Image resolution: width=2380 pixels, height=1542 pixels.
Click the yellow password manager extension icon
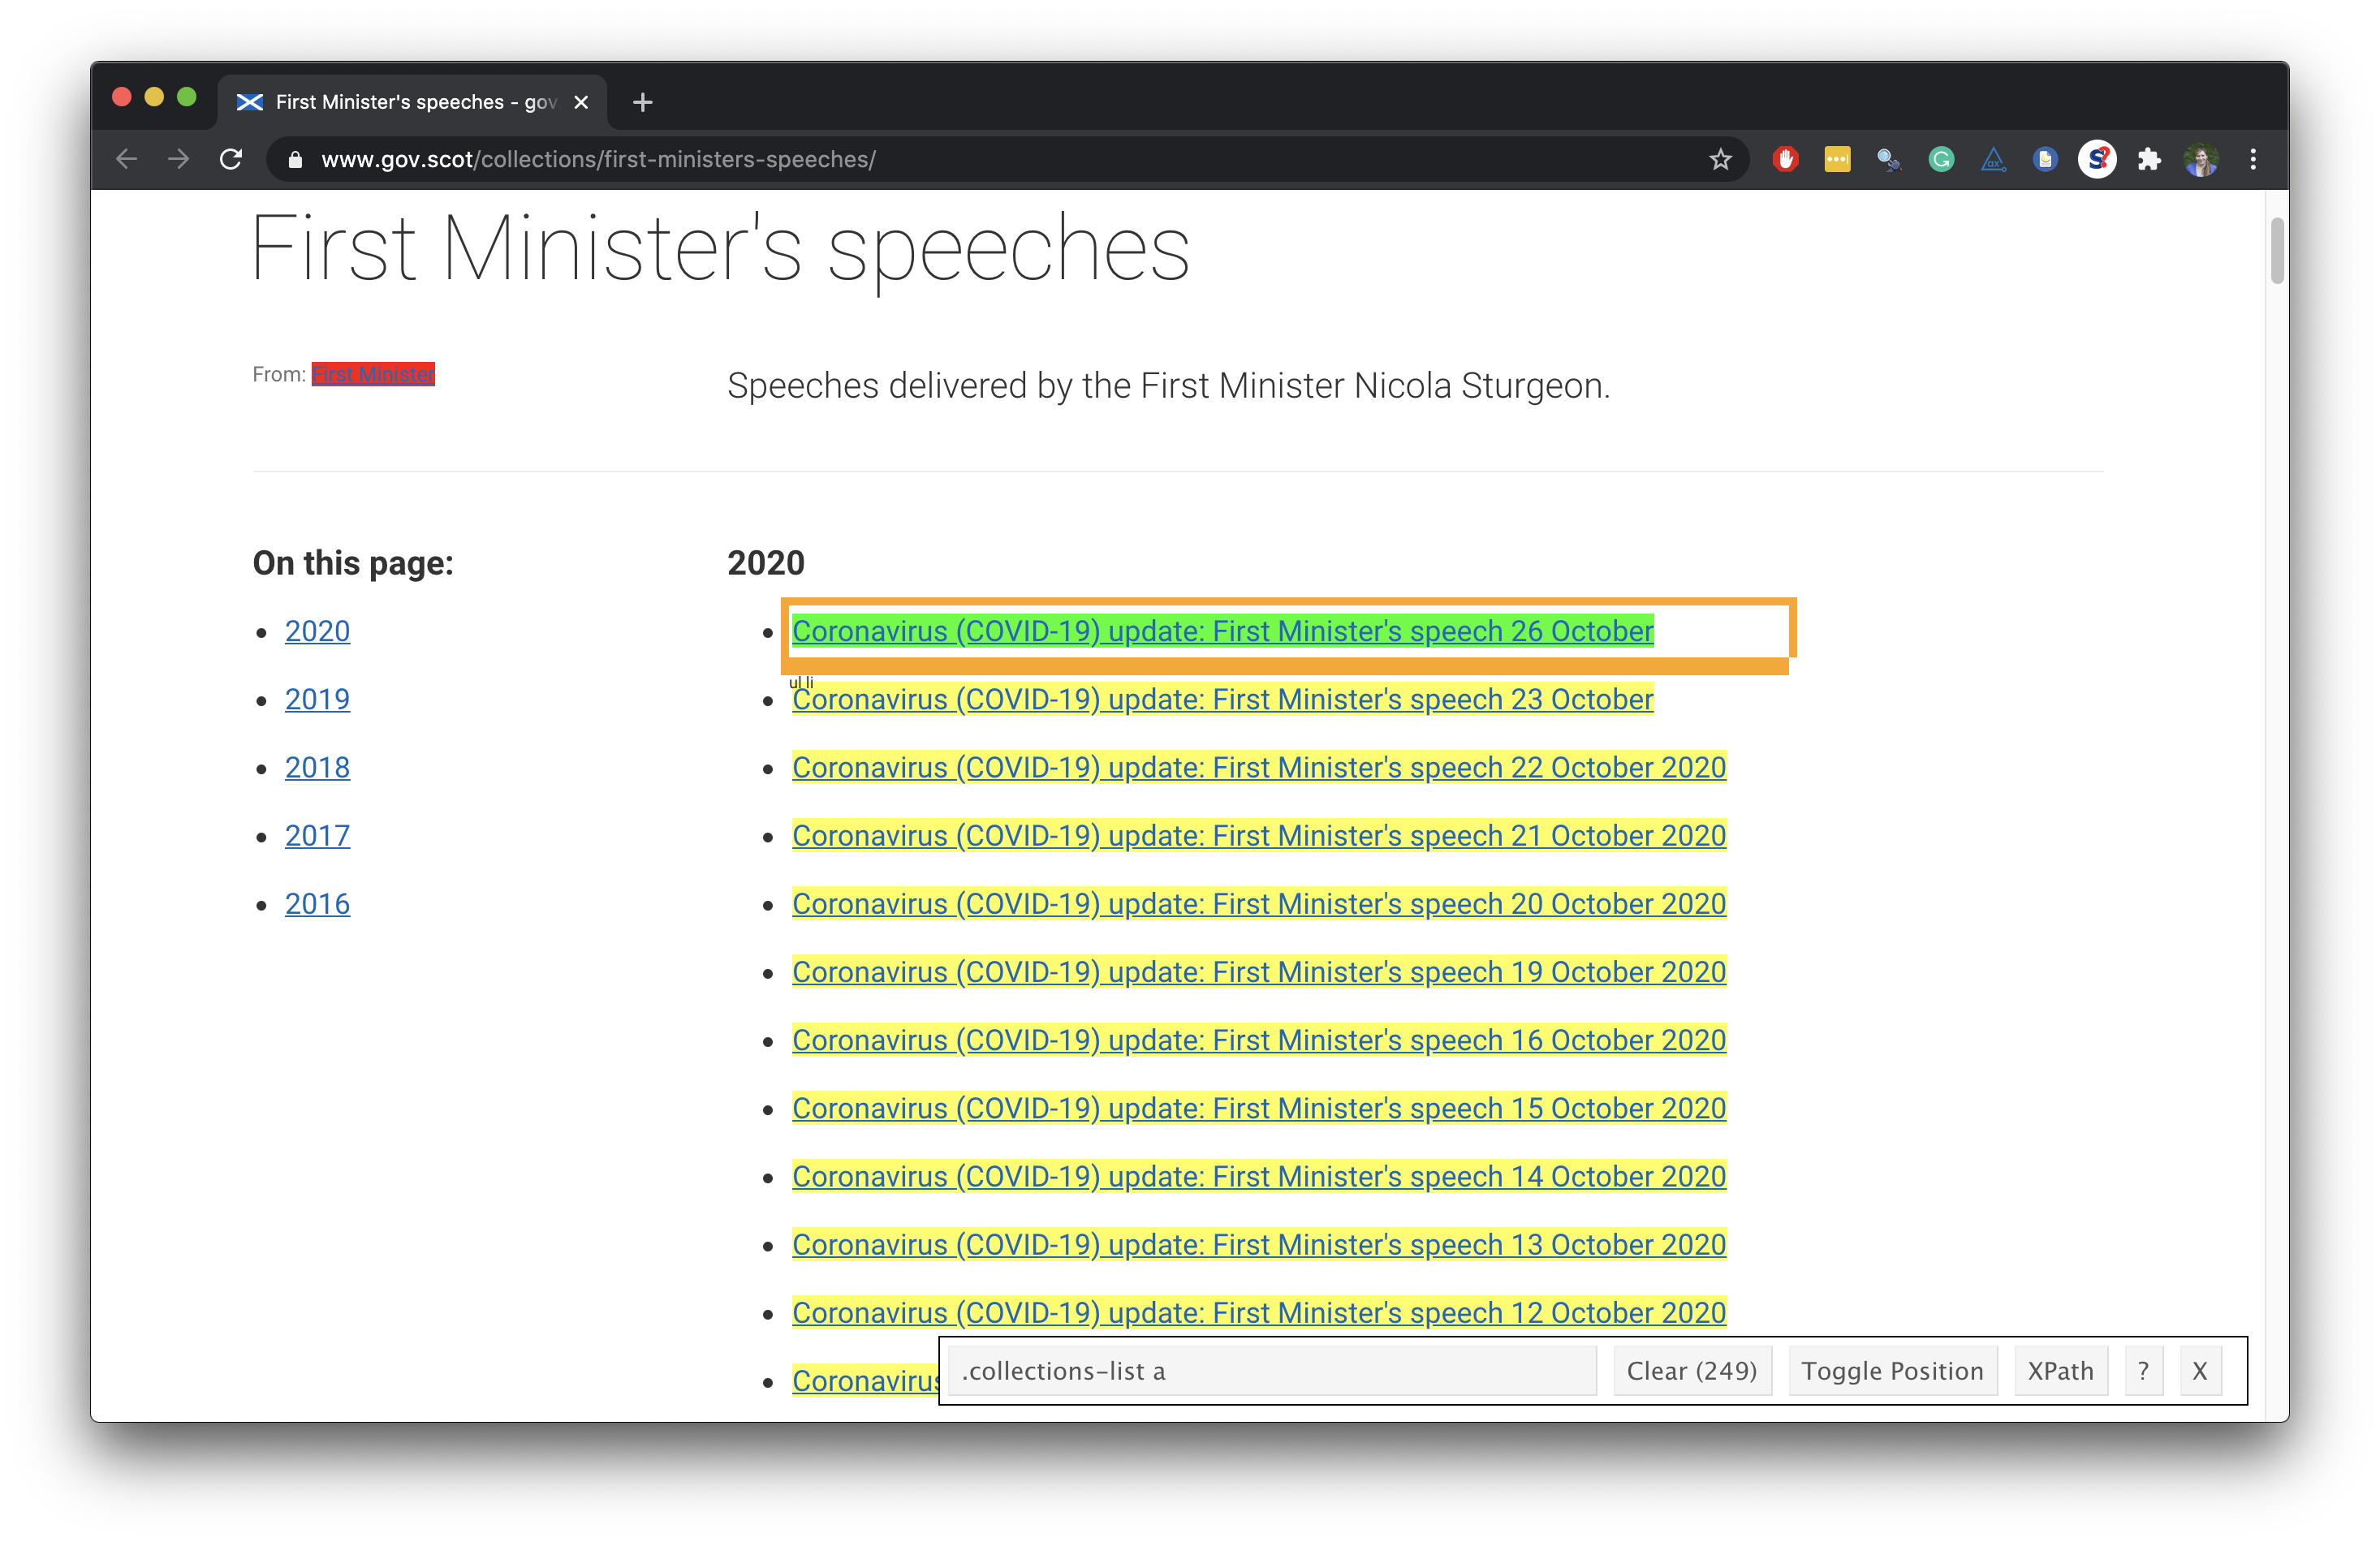tap(1837, 159)
